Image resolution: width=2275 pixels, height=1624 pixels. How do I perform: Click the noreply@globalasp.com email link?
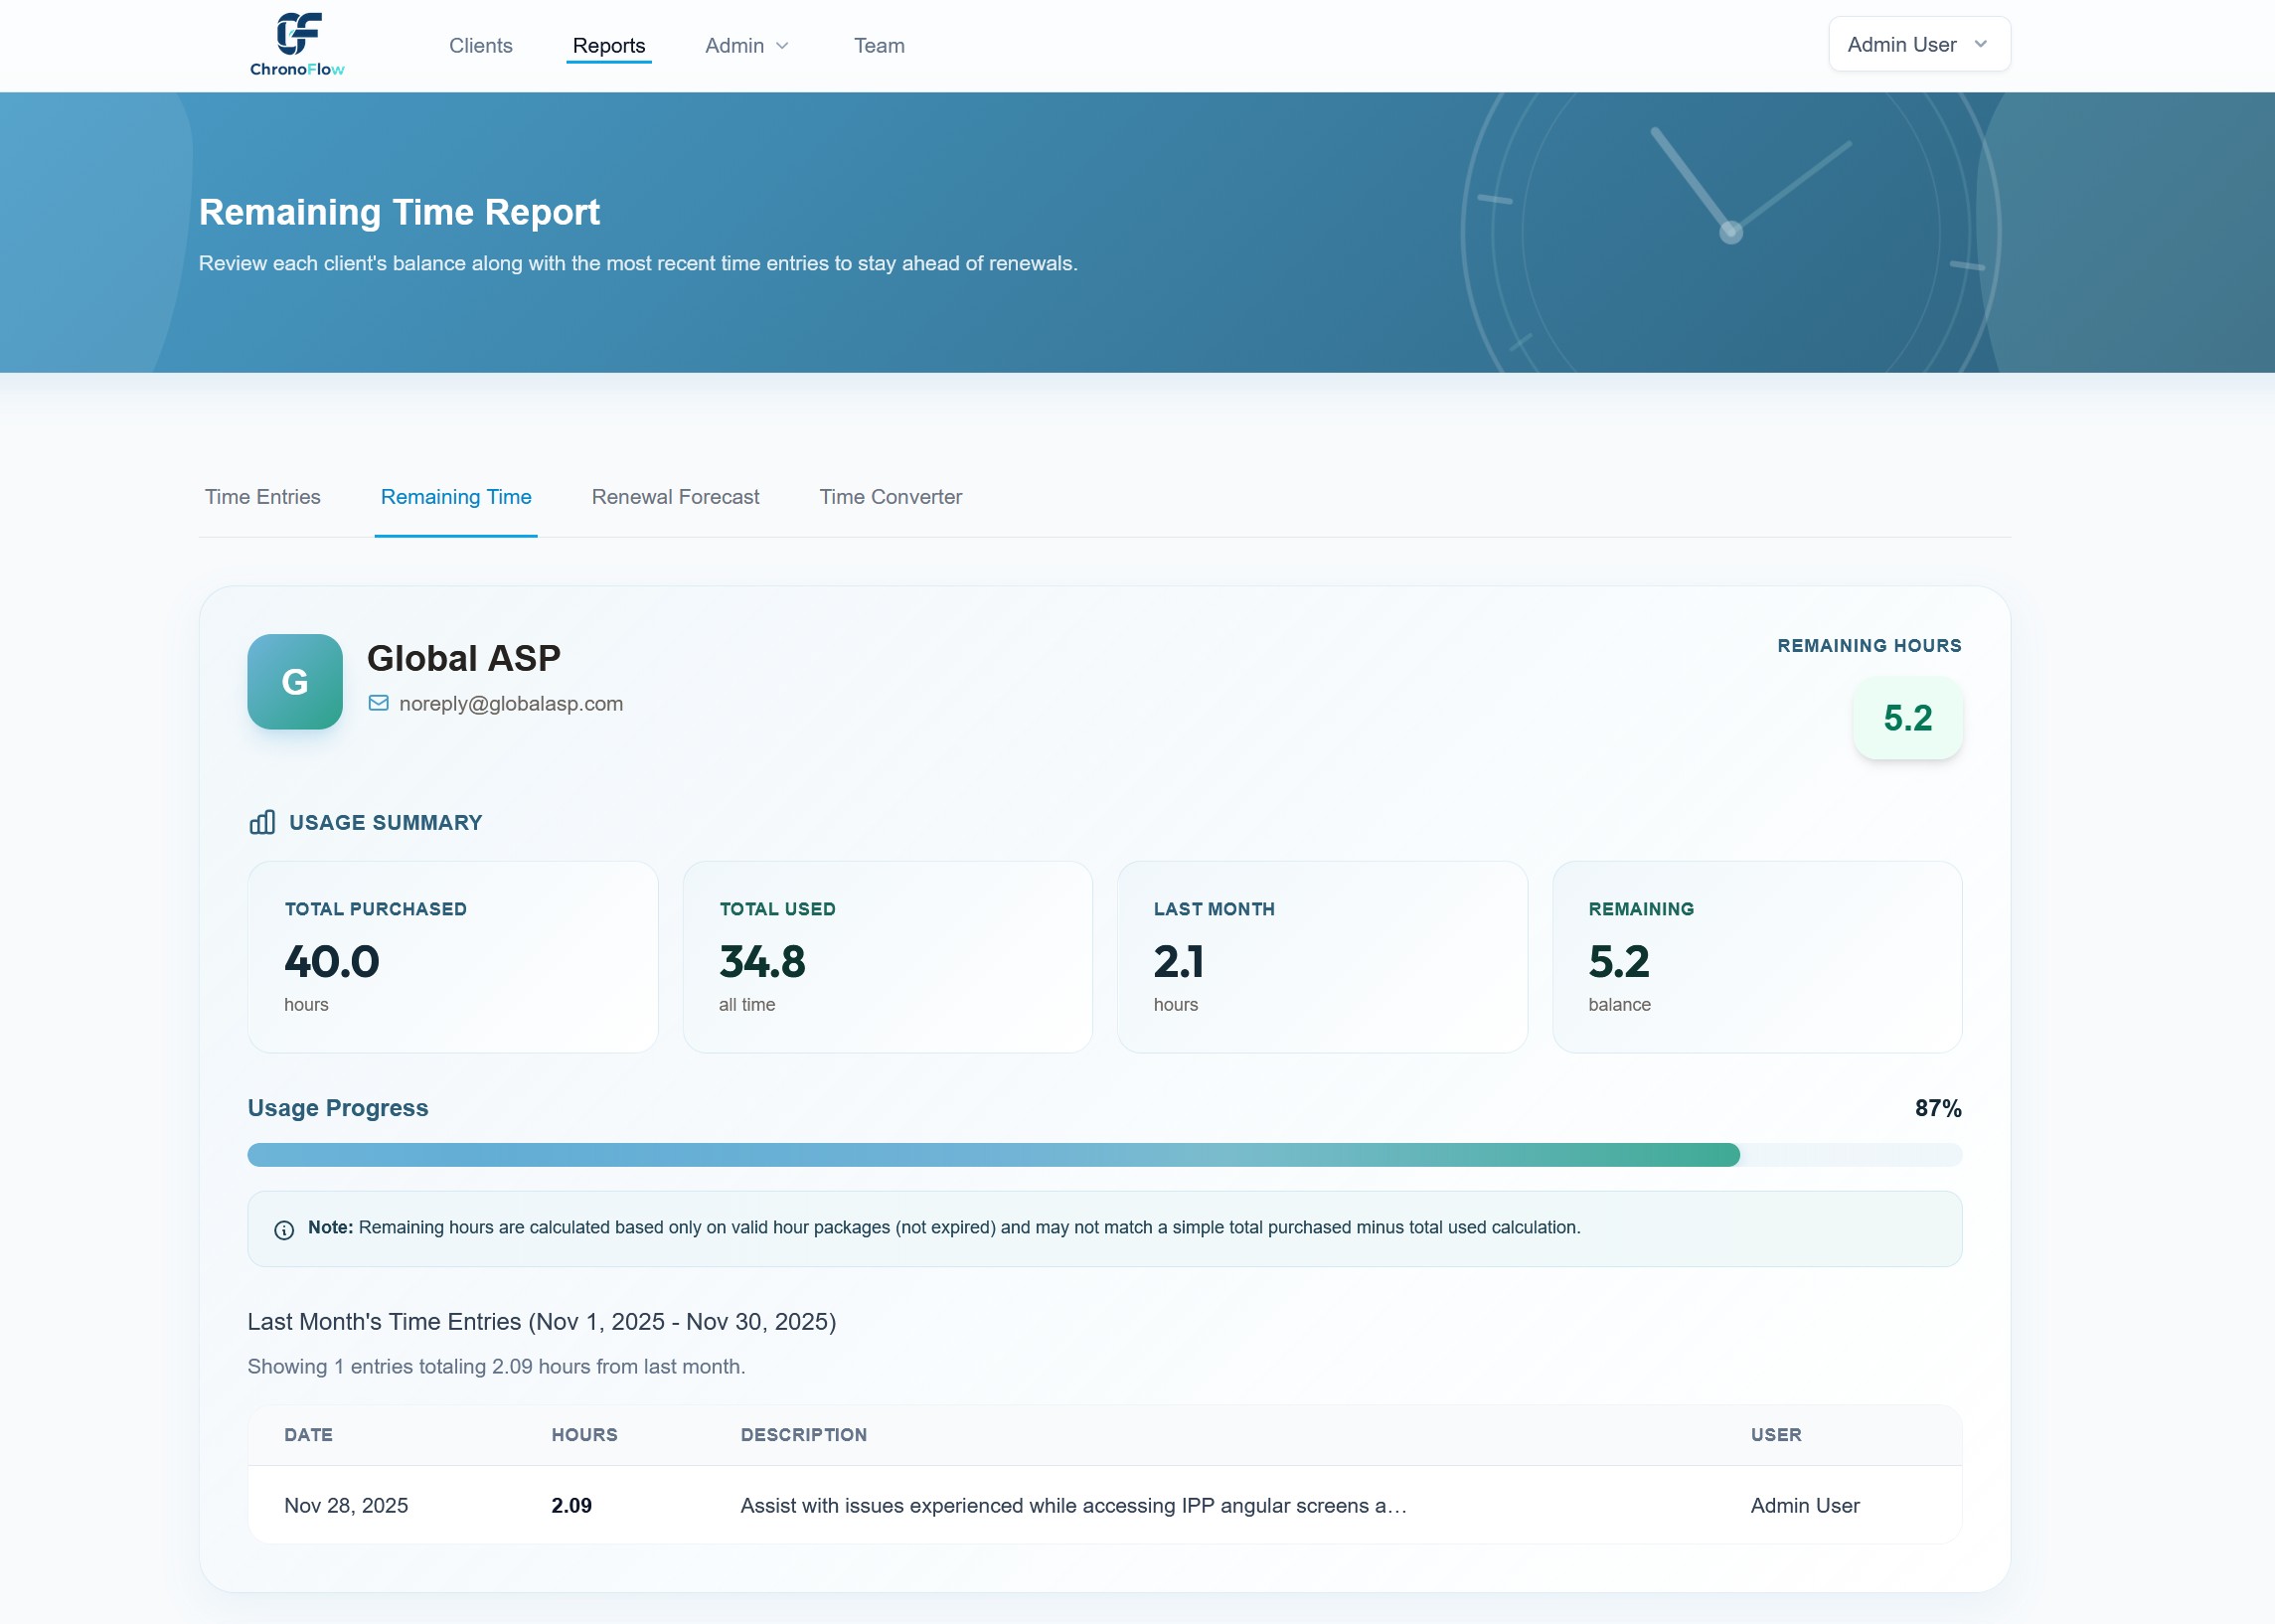pyautogui.click(x=510, y=704)
